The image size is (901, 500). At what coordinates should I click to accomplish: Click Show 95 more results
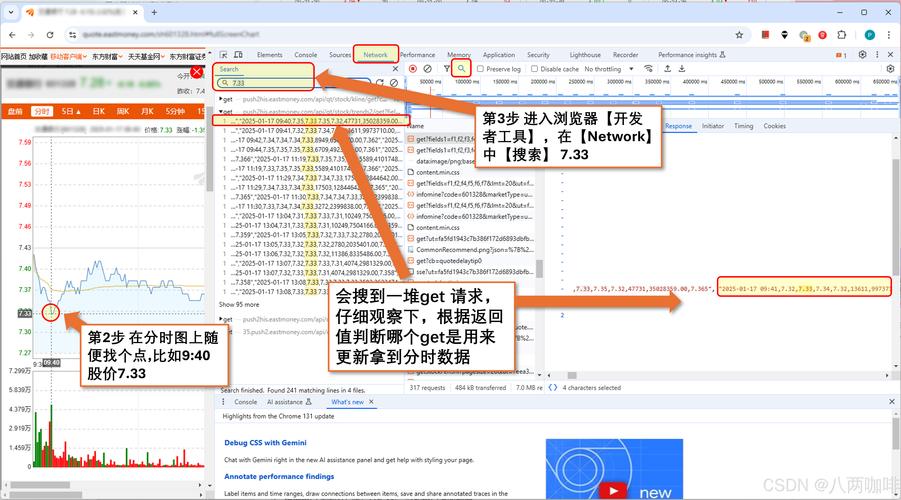coord(238,305)
